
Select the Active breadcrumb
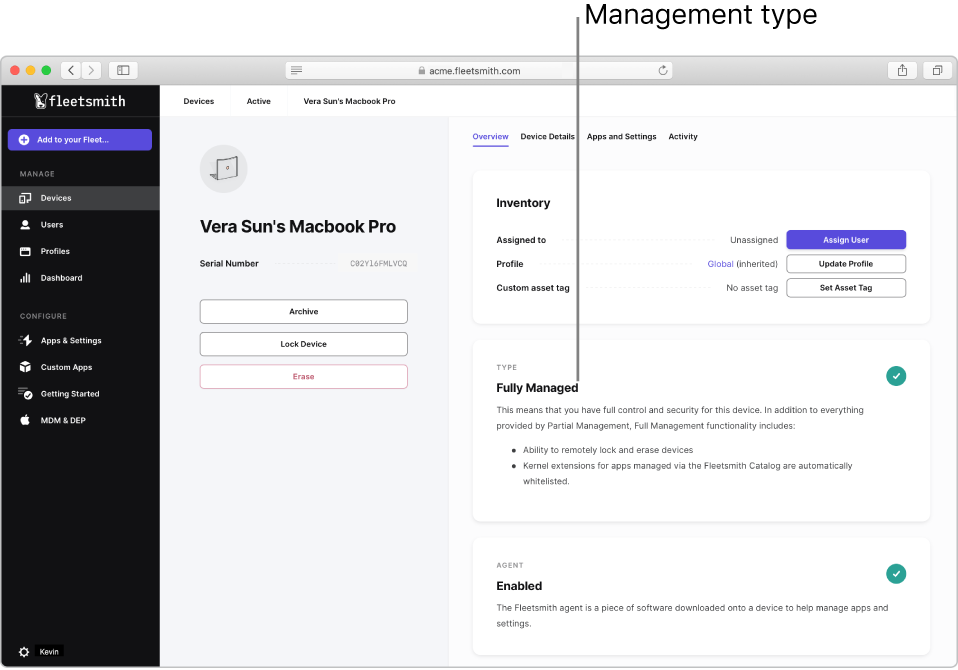(258, 101)
